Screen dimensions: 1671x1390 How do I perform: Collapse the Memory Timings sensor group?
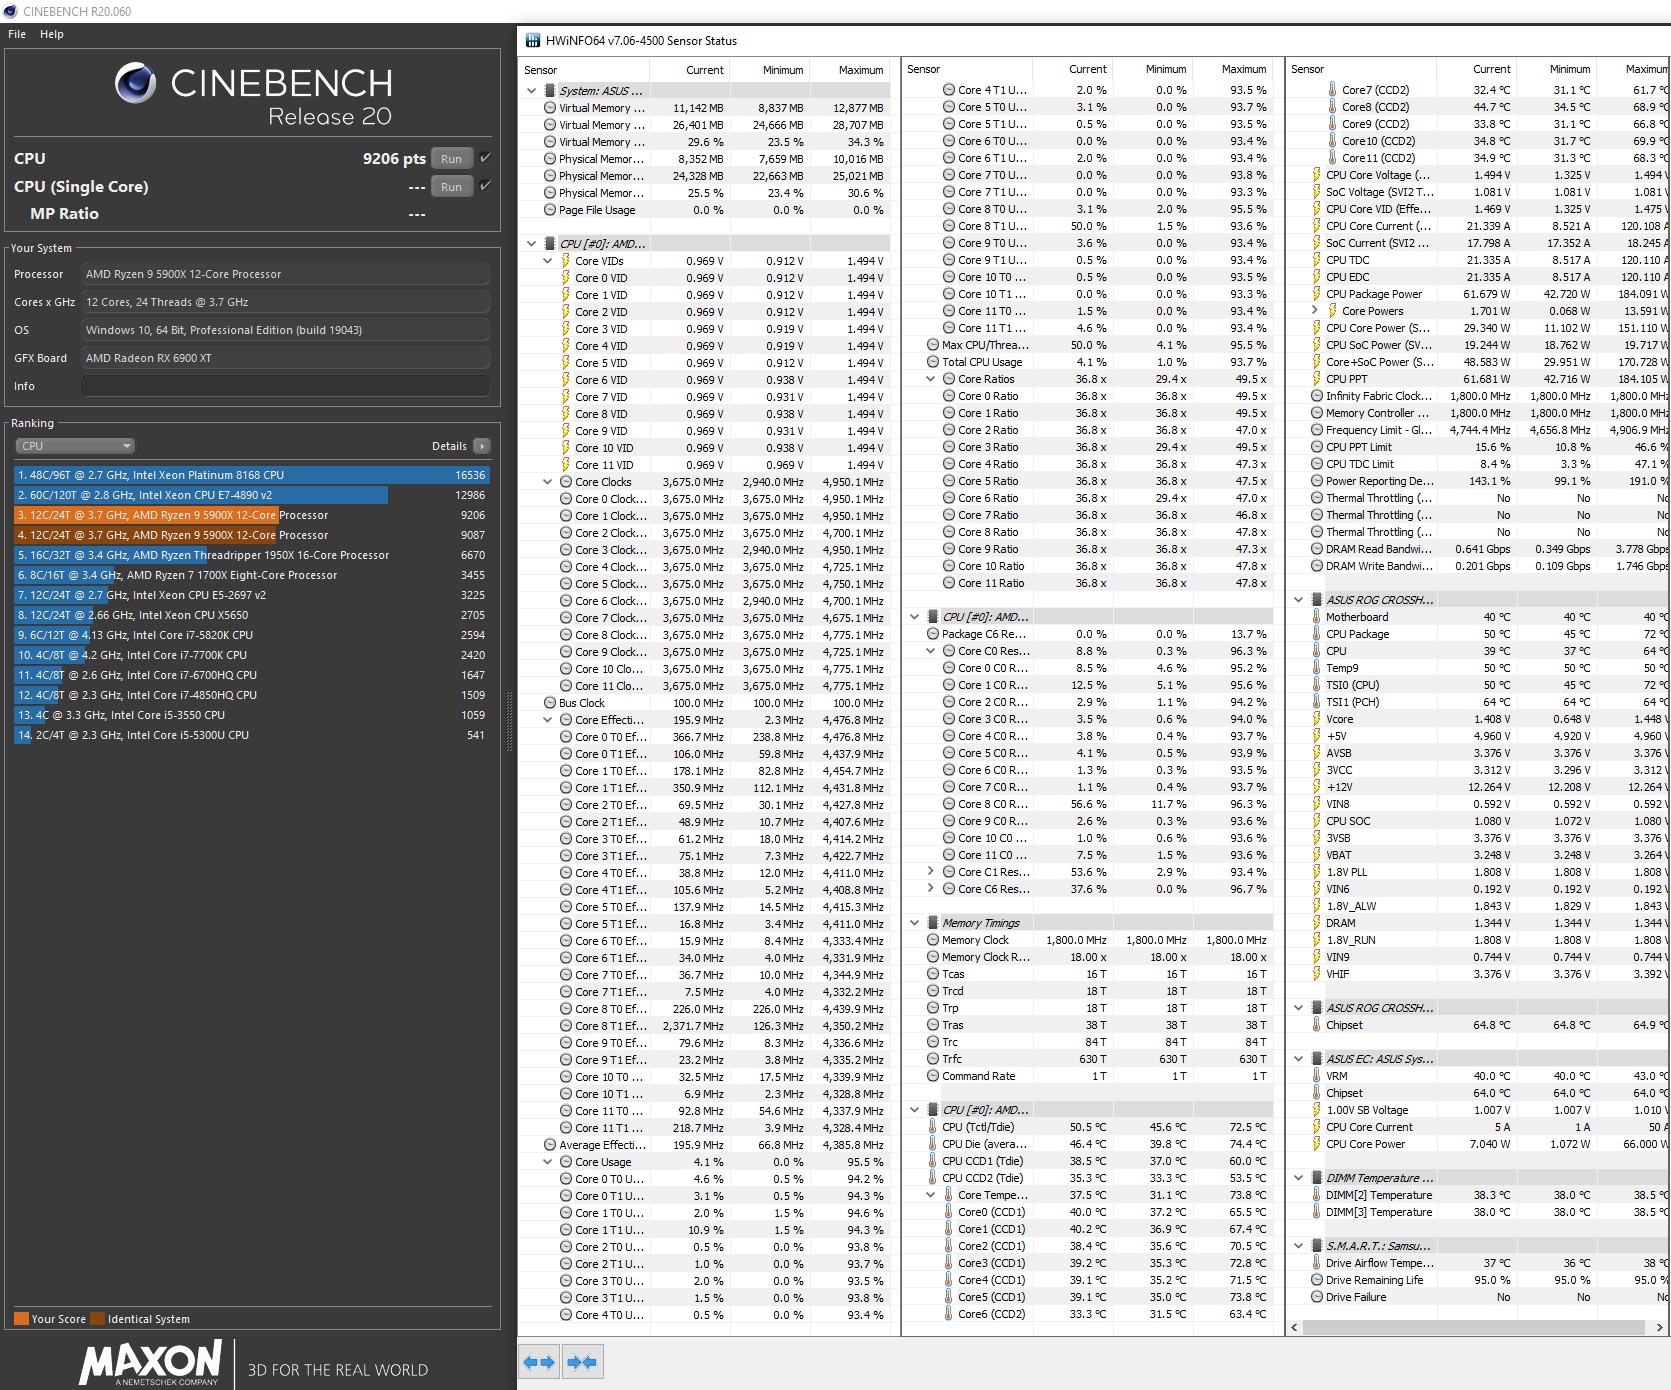915,923
